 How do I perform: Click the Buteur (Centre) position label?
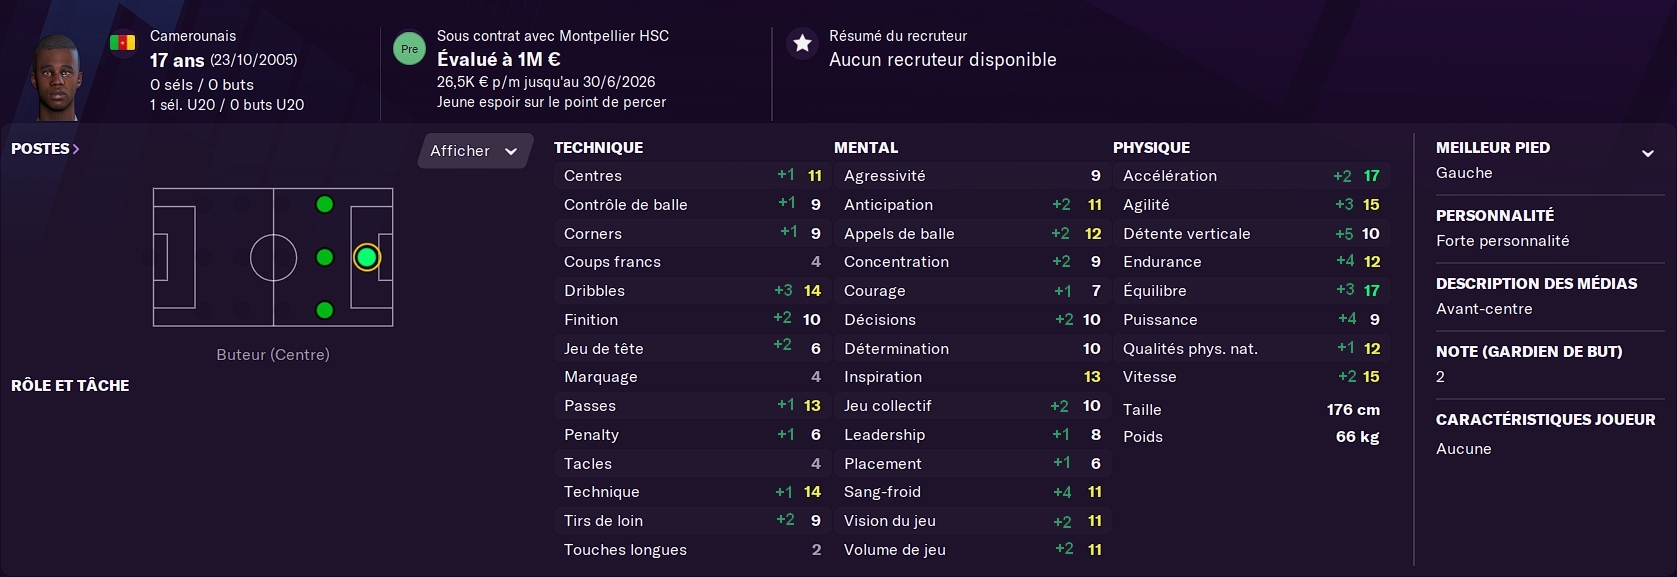click(273, 354)
